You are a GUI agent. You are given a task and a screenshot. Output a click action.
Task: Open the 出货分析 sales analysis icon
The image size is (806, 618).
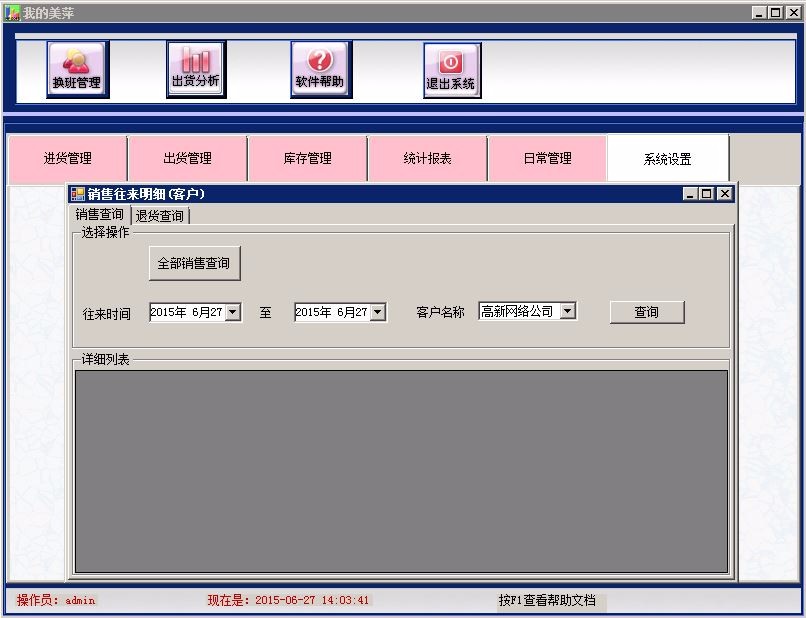click(196, 69)
